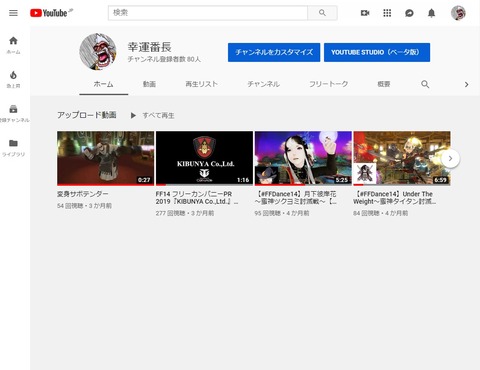Open the アップロード動画 section link
Screen dimensions: 480x370
pyautogui.click(x=87, y=115)
